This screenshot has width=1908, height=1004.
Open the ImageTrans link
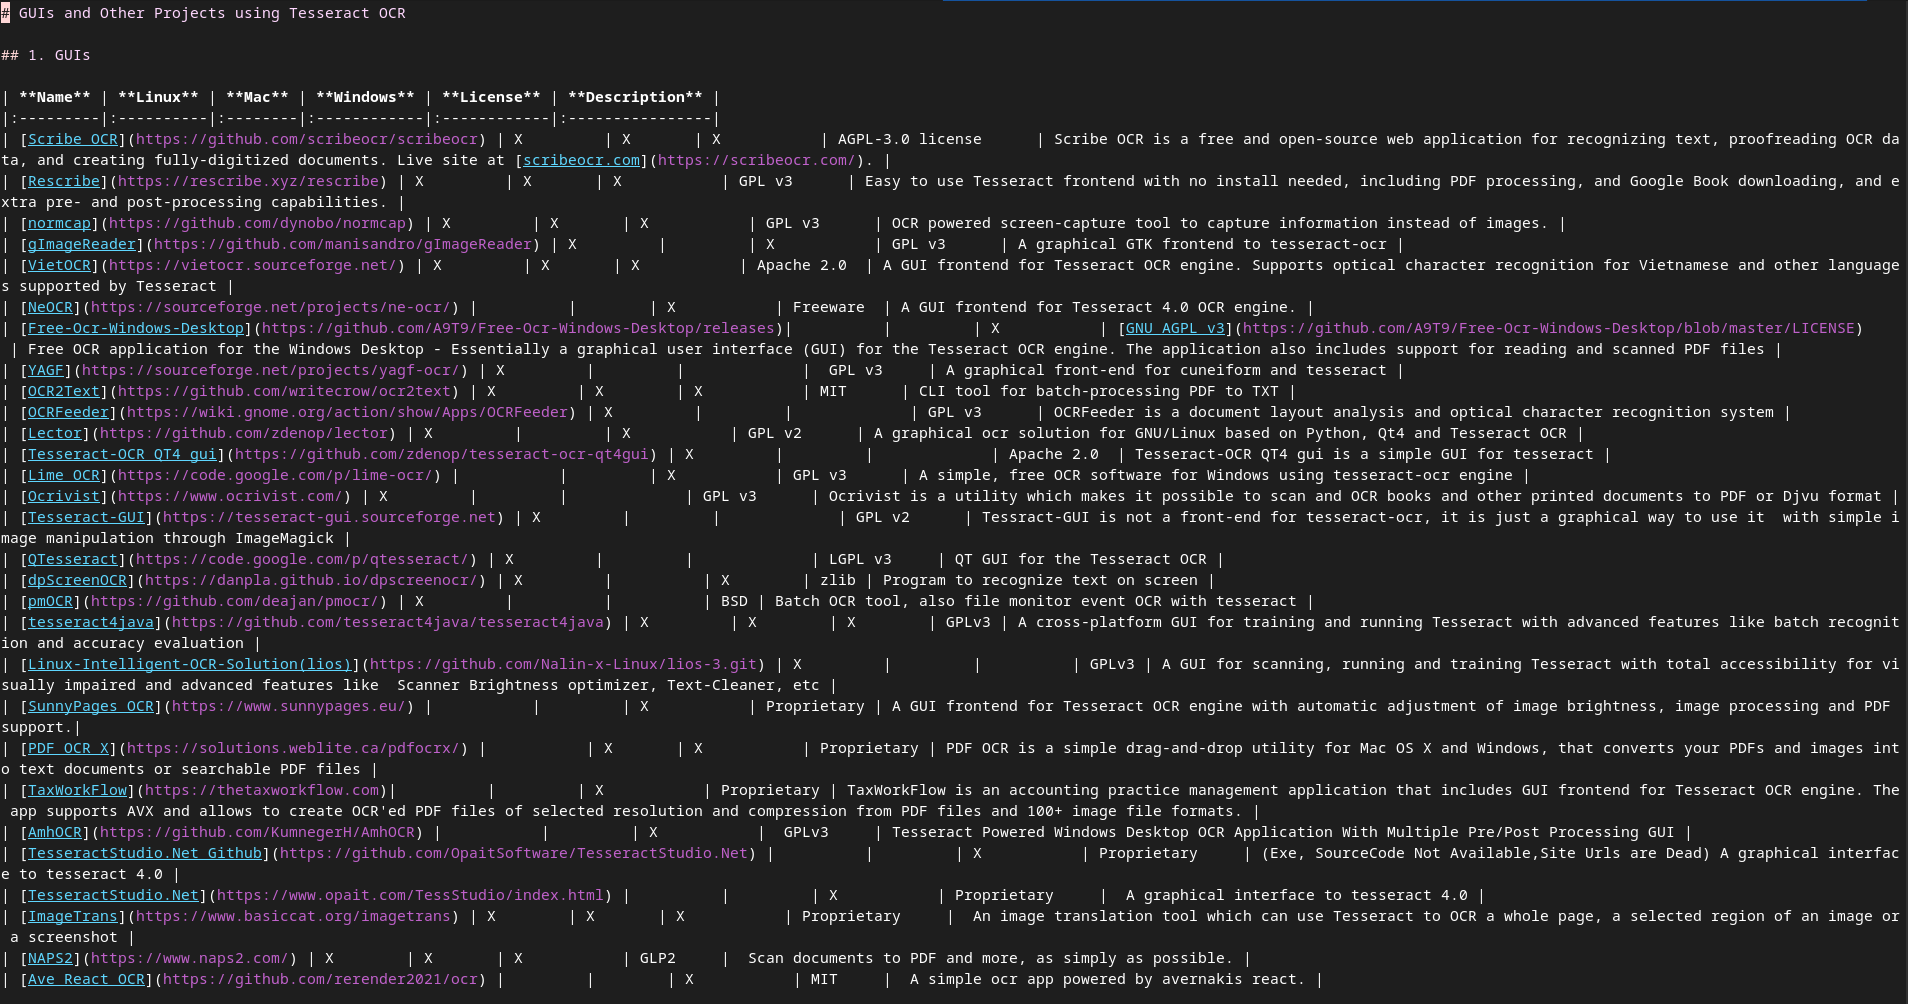pyautogui.click(x=73, y=916)
